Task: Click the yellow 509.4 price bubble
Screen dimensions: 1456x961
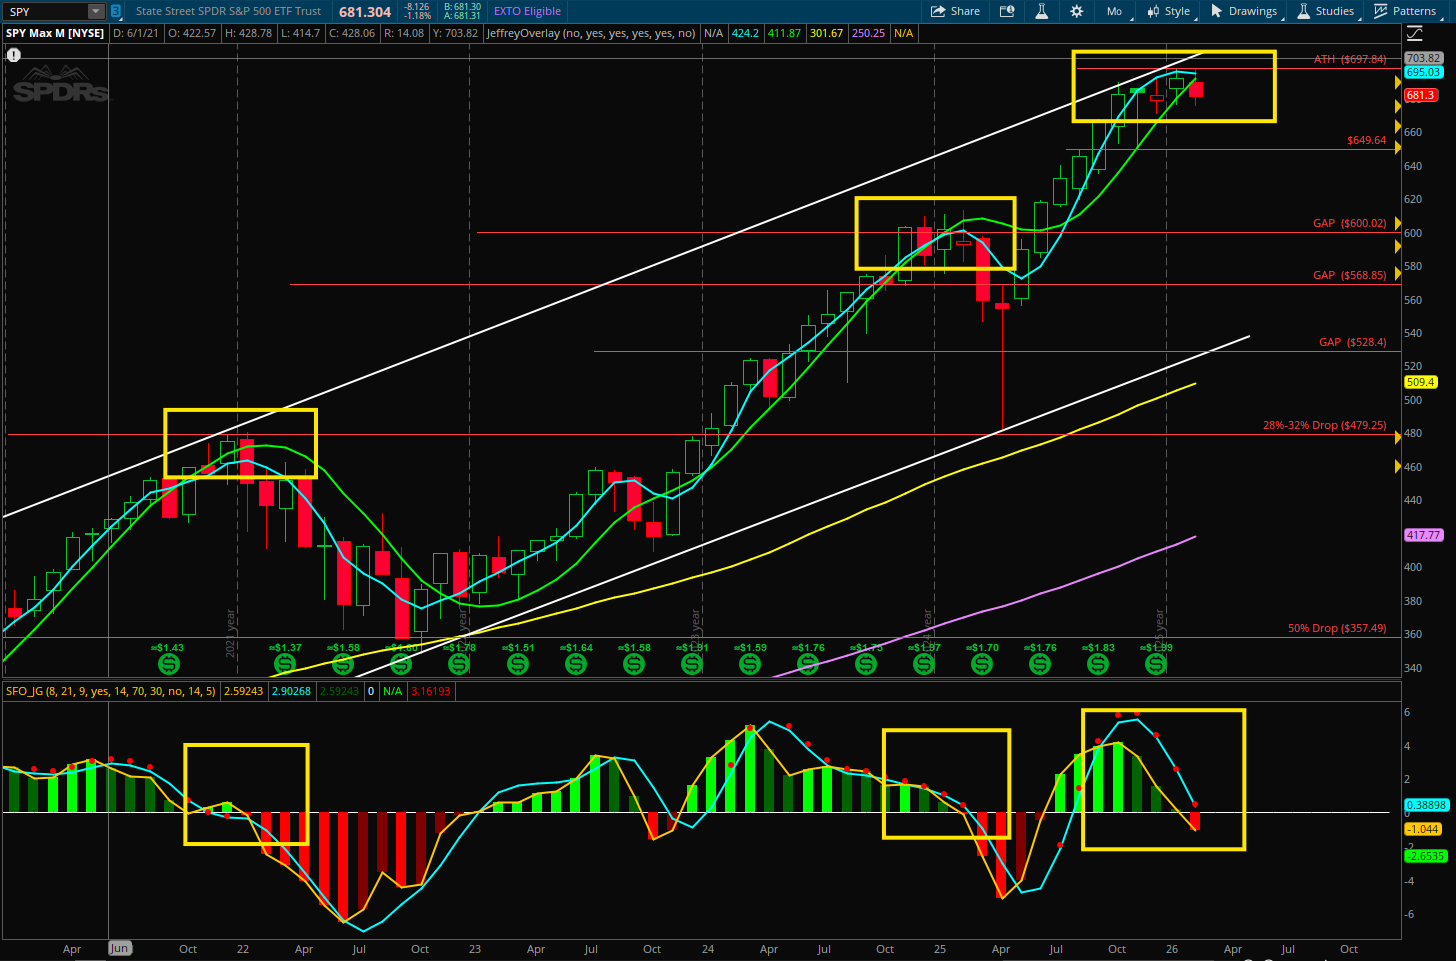Action: click(x=1420, y=382)
